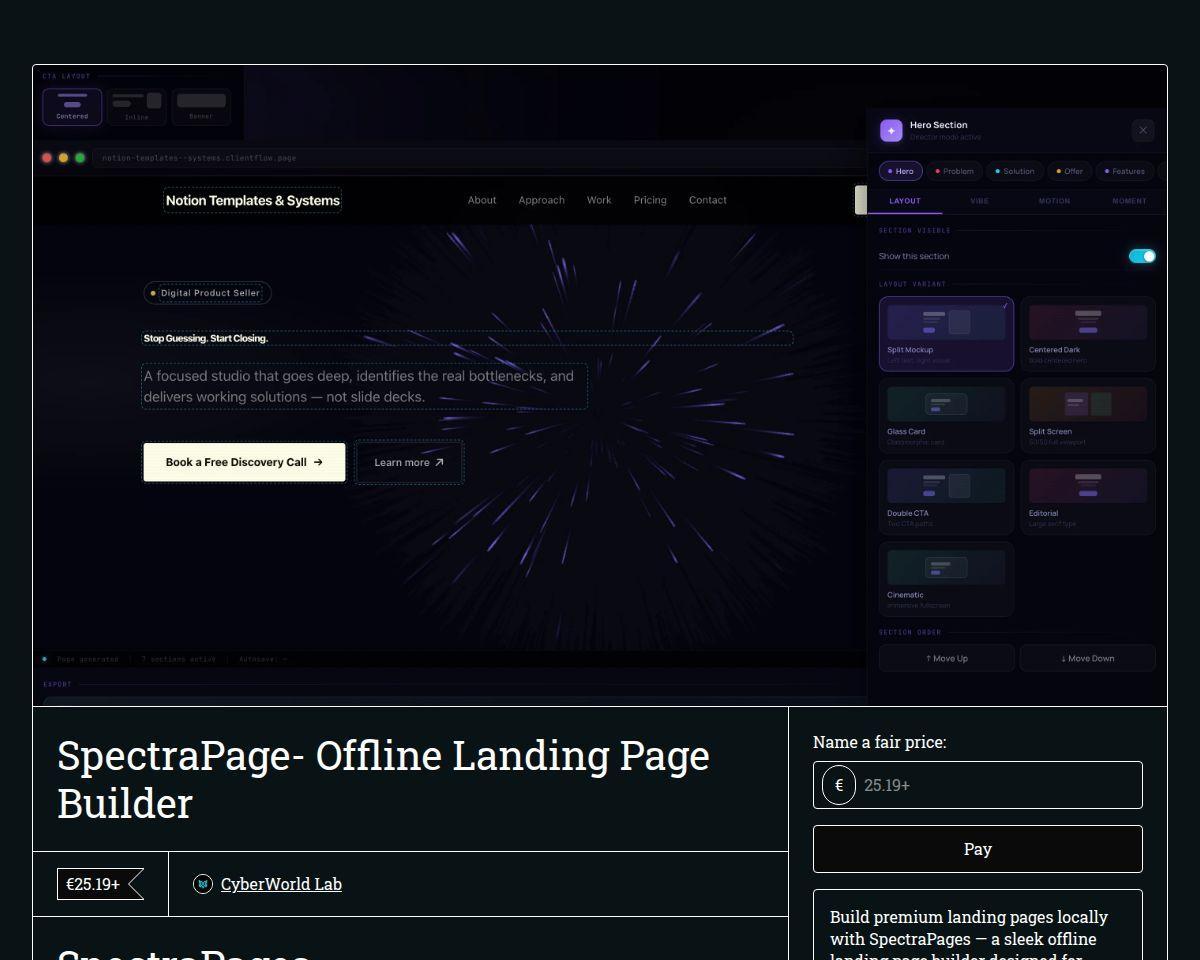The height and width of the screenshot is (960, 1200).
Task: Click the Name a fair price field
Action: [978, 785]
